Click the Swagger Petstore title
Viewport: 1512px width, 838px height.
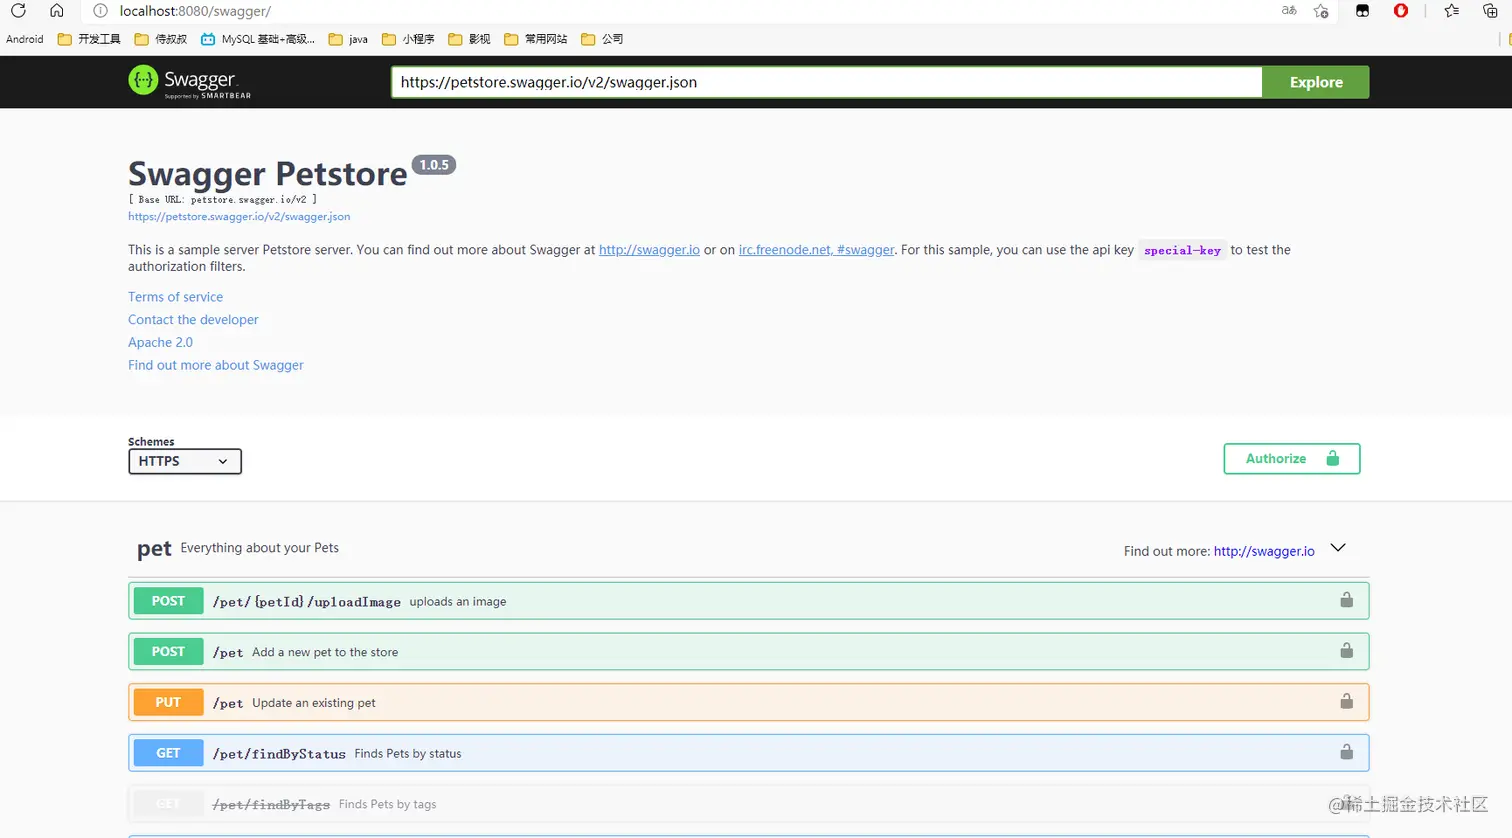tap(267, 174)
